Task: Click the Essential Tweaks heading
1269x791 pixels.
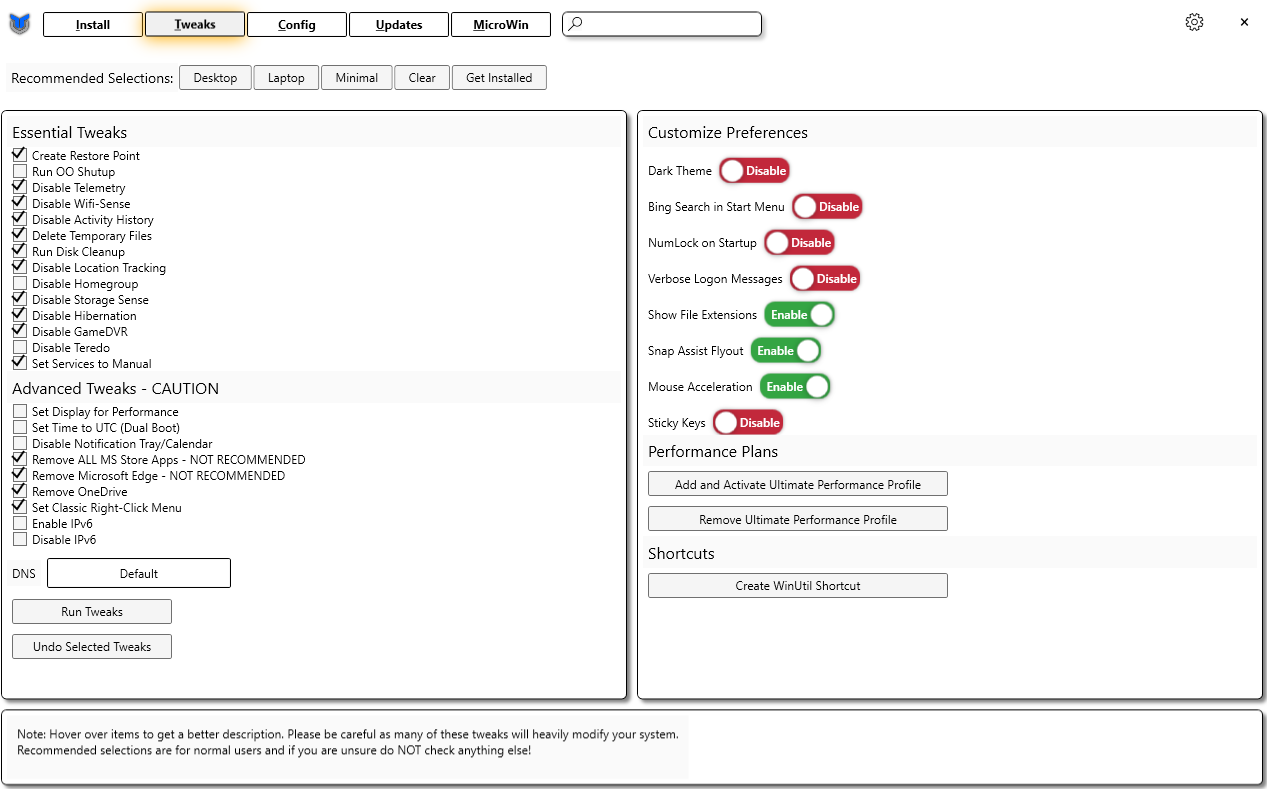Action: pos(70,132)
